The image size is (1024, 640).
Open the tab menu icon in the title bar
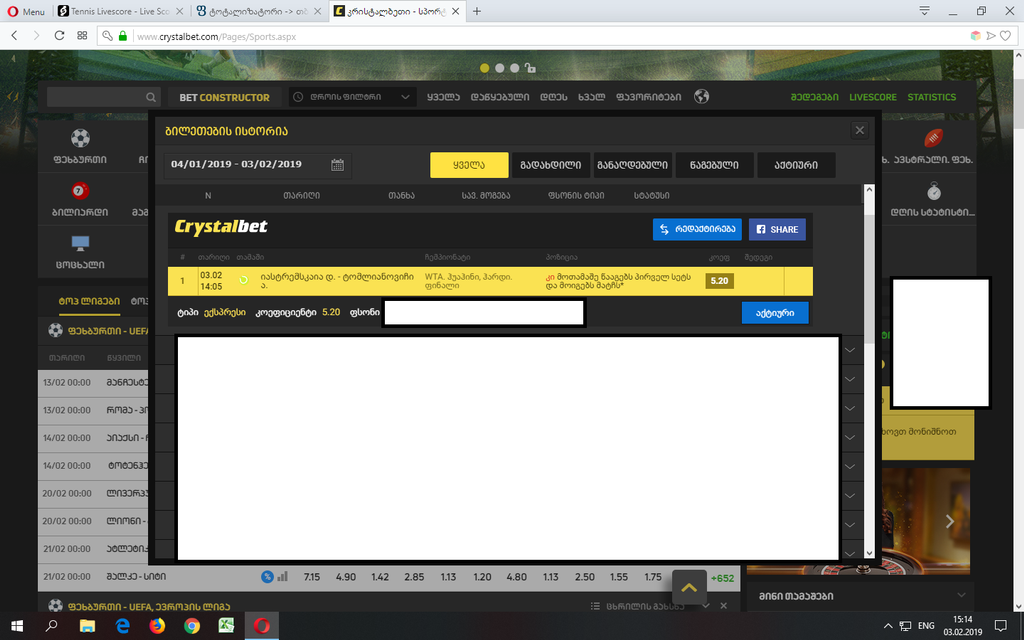pos(924,10)
